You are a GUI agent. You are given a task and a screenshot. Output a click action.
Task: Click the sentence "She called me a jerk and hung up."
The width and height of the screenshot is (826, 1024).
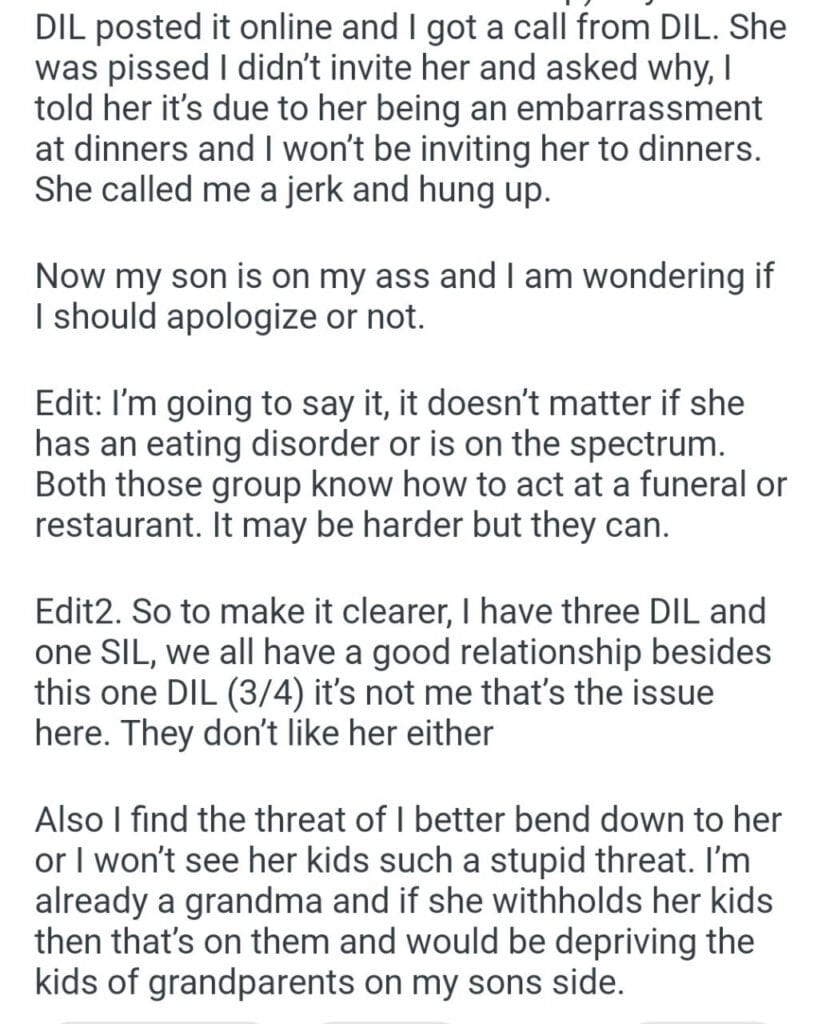click(x=292, y=189)
